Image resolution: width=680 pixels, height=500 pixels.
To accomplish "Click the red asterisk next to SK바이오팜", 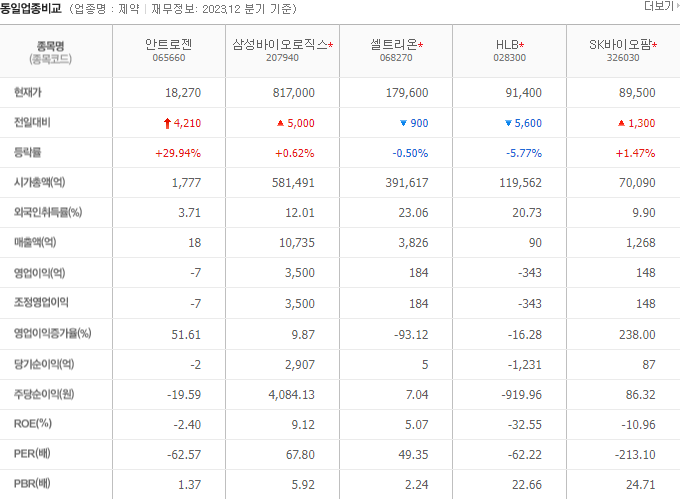I will click(655, 45).
